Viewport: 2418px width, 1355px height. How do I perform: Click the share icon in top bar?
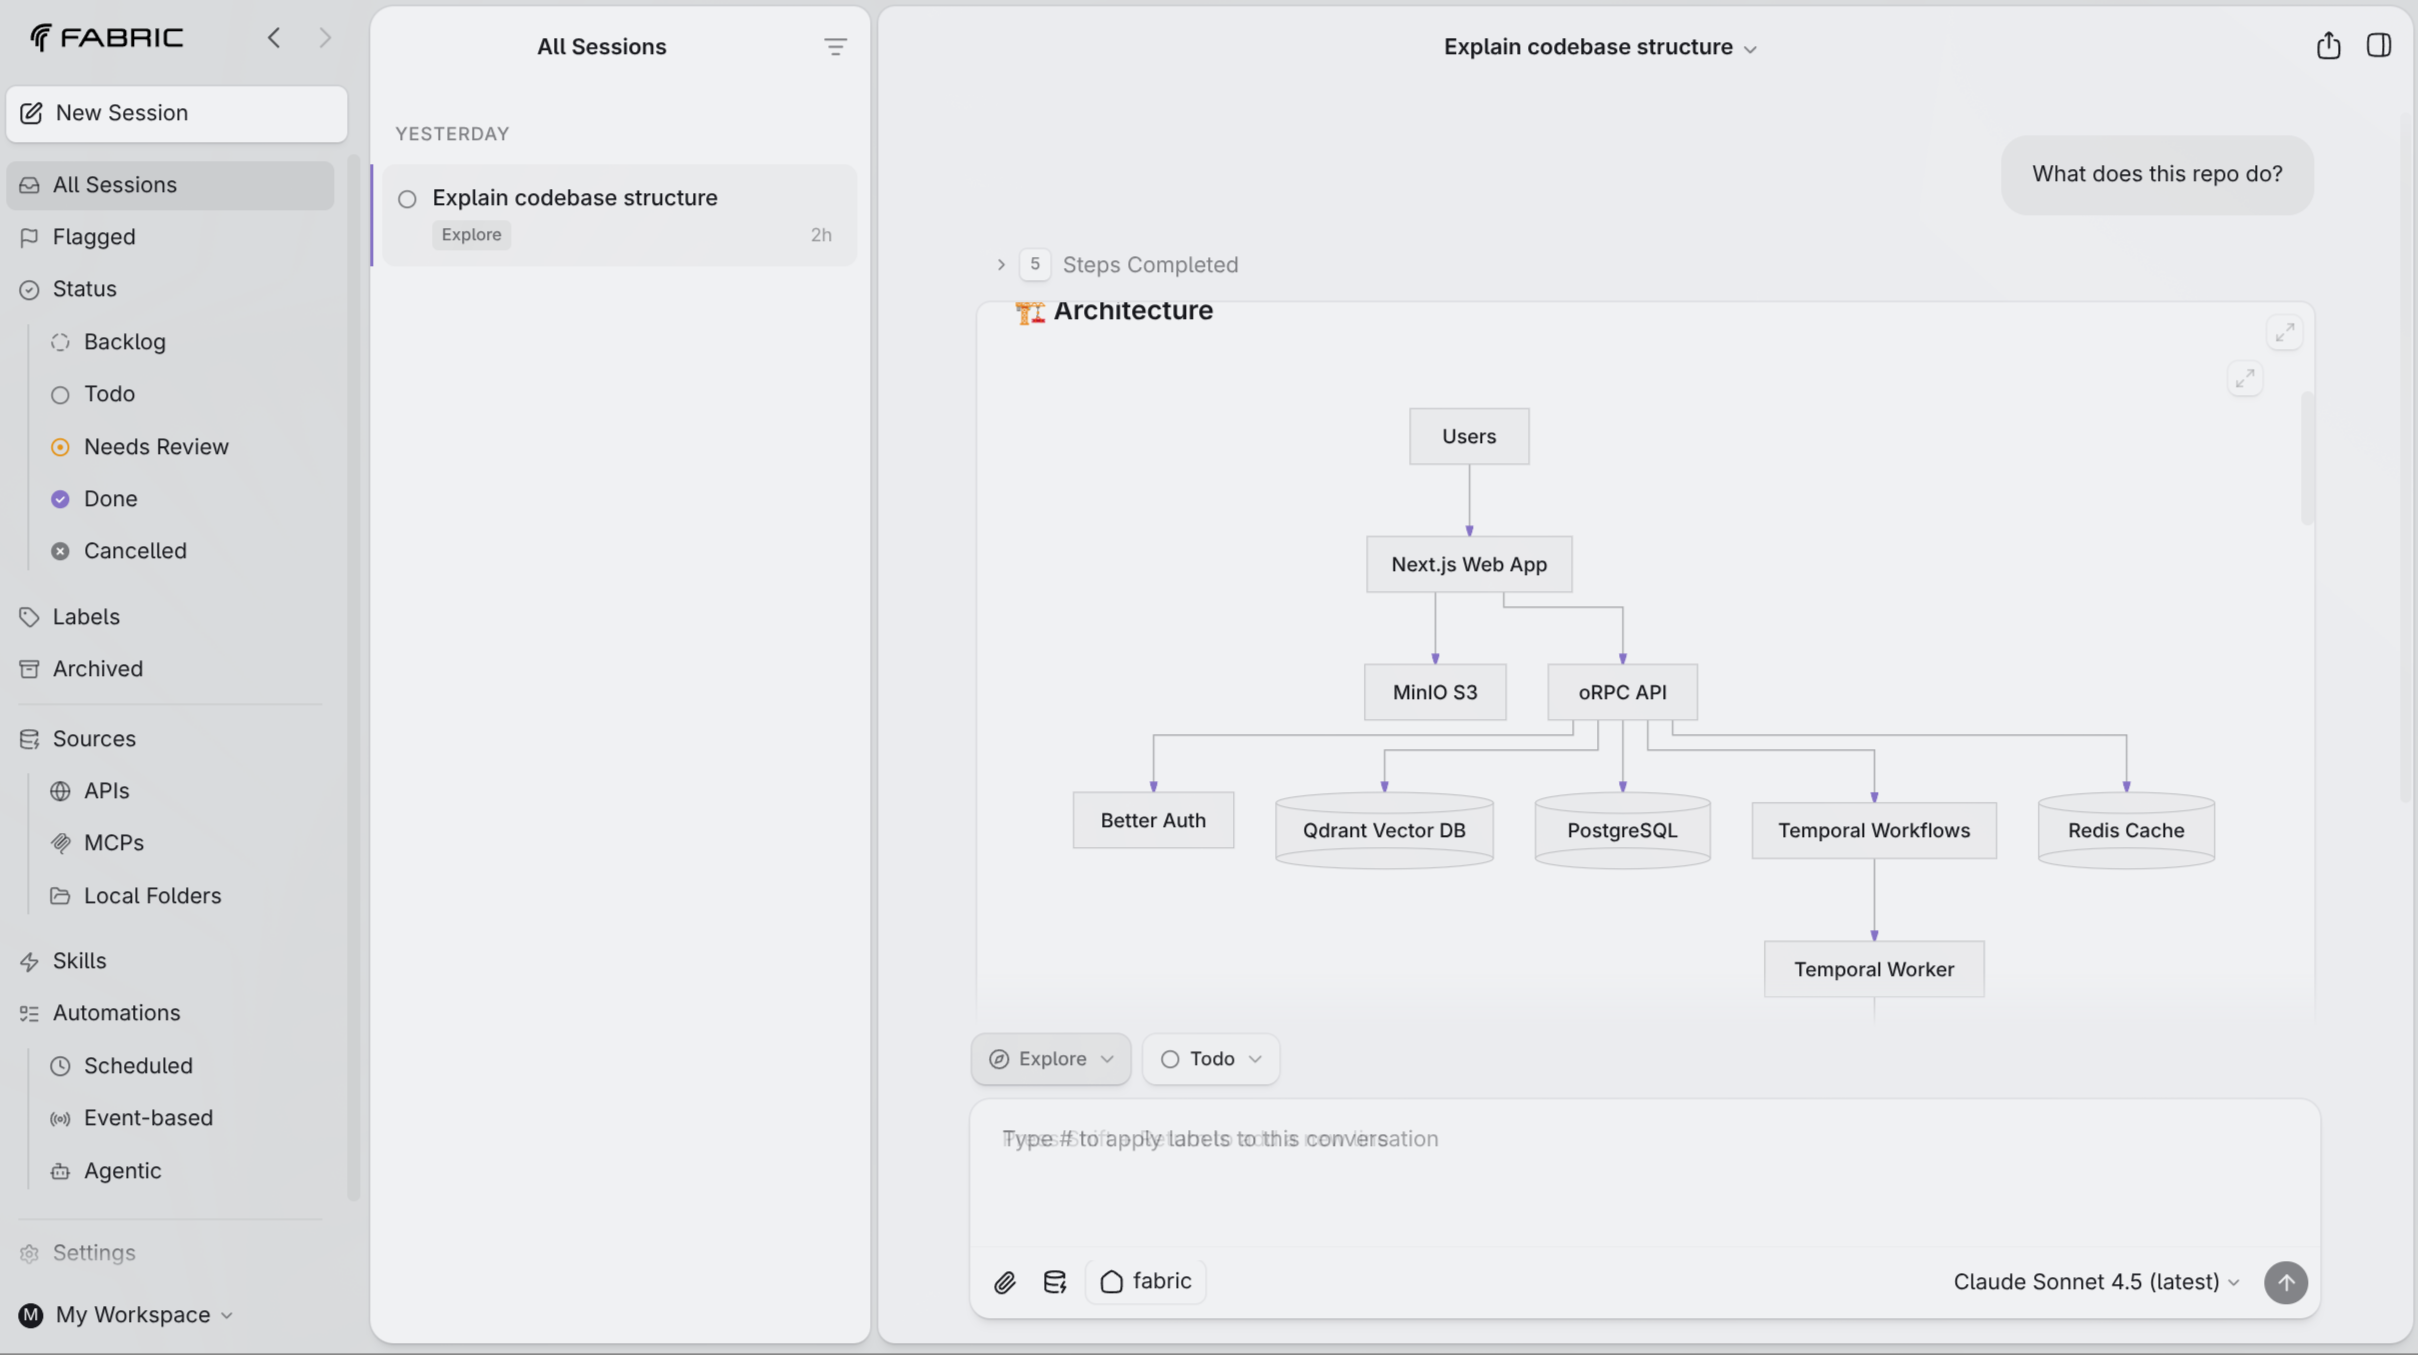[x=2328, y=46]
